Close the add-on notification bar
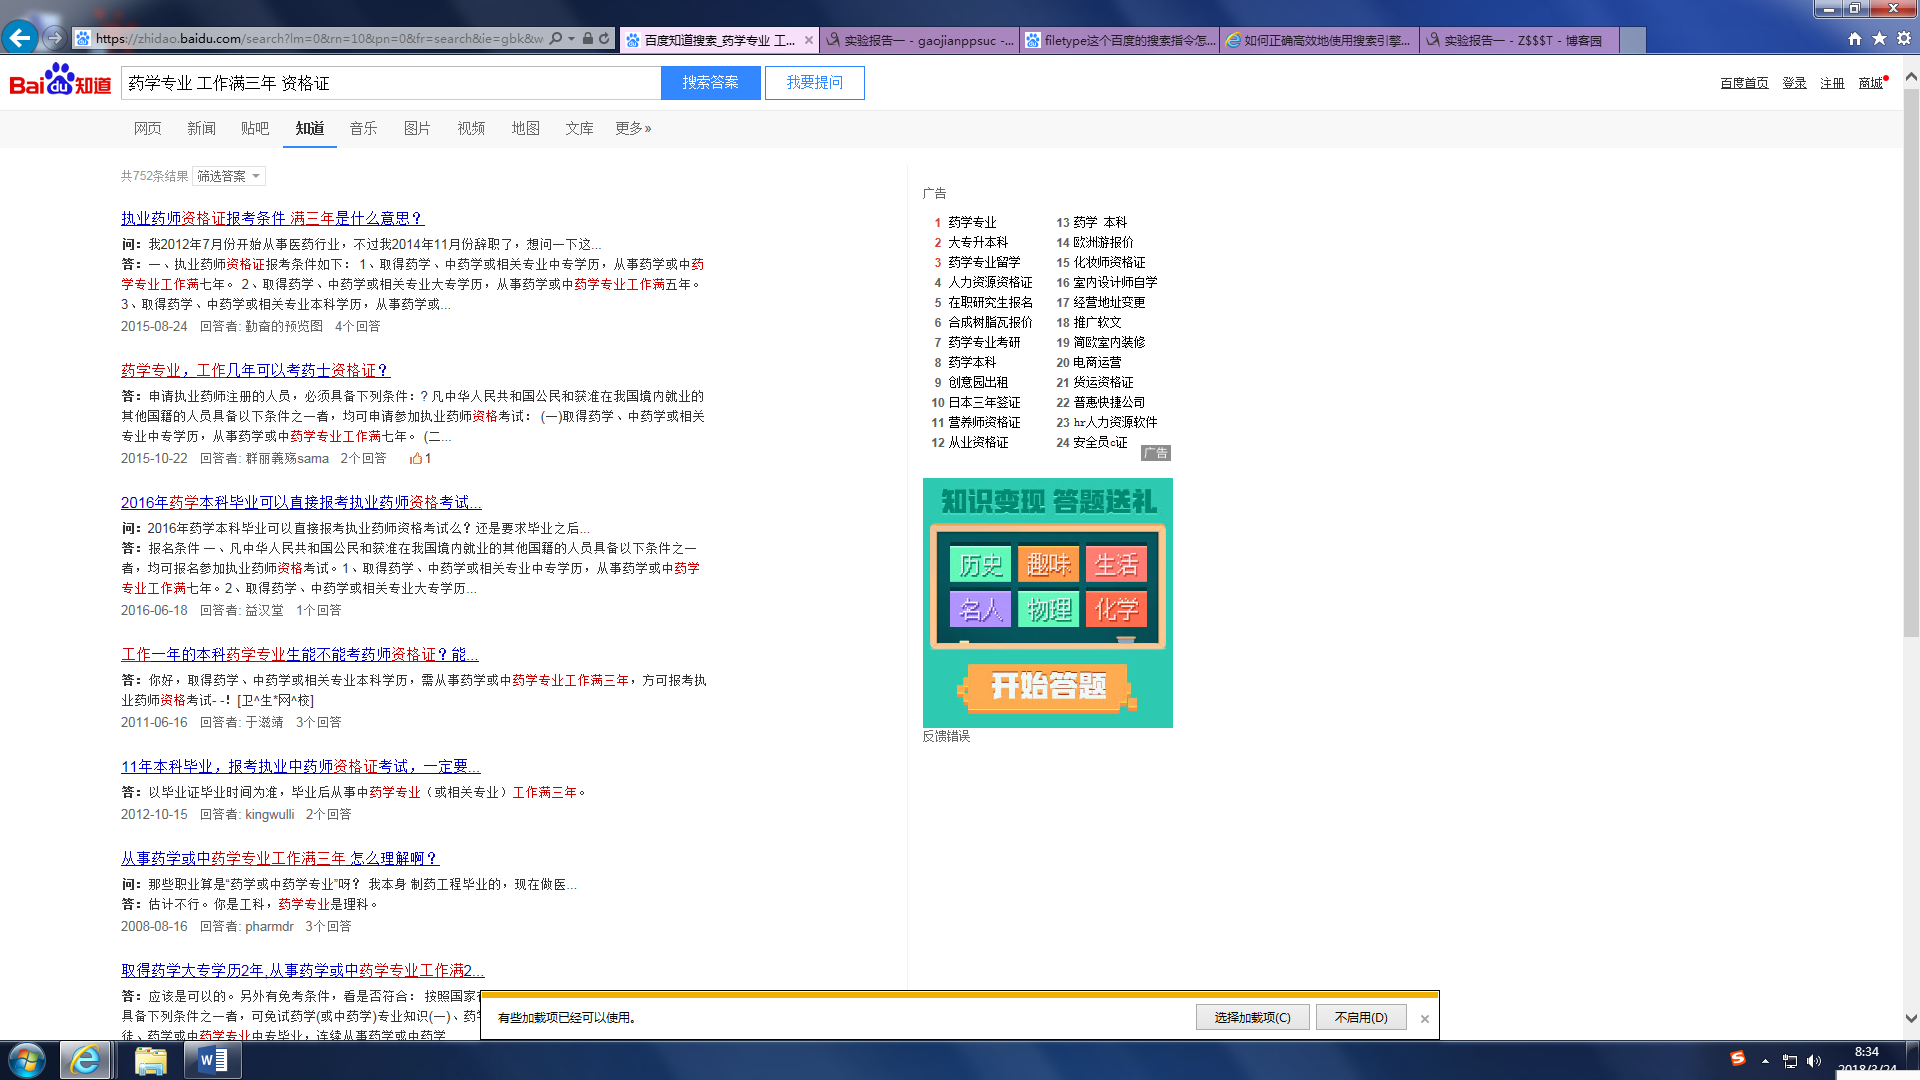This screenshot has height=1080, width=1920. pyautogui.click(x=1425, y=1019)
